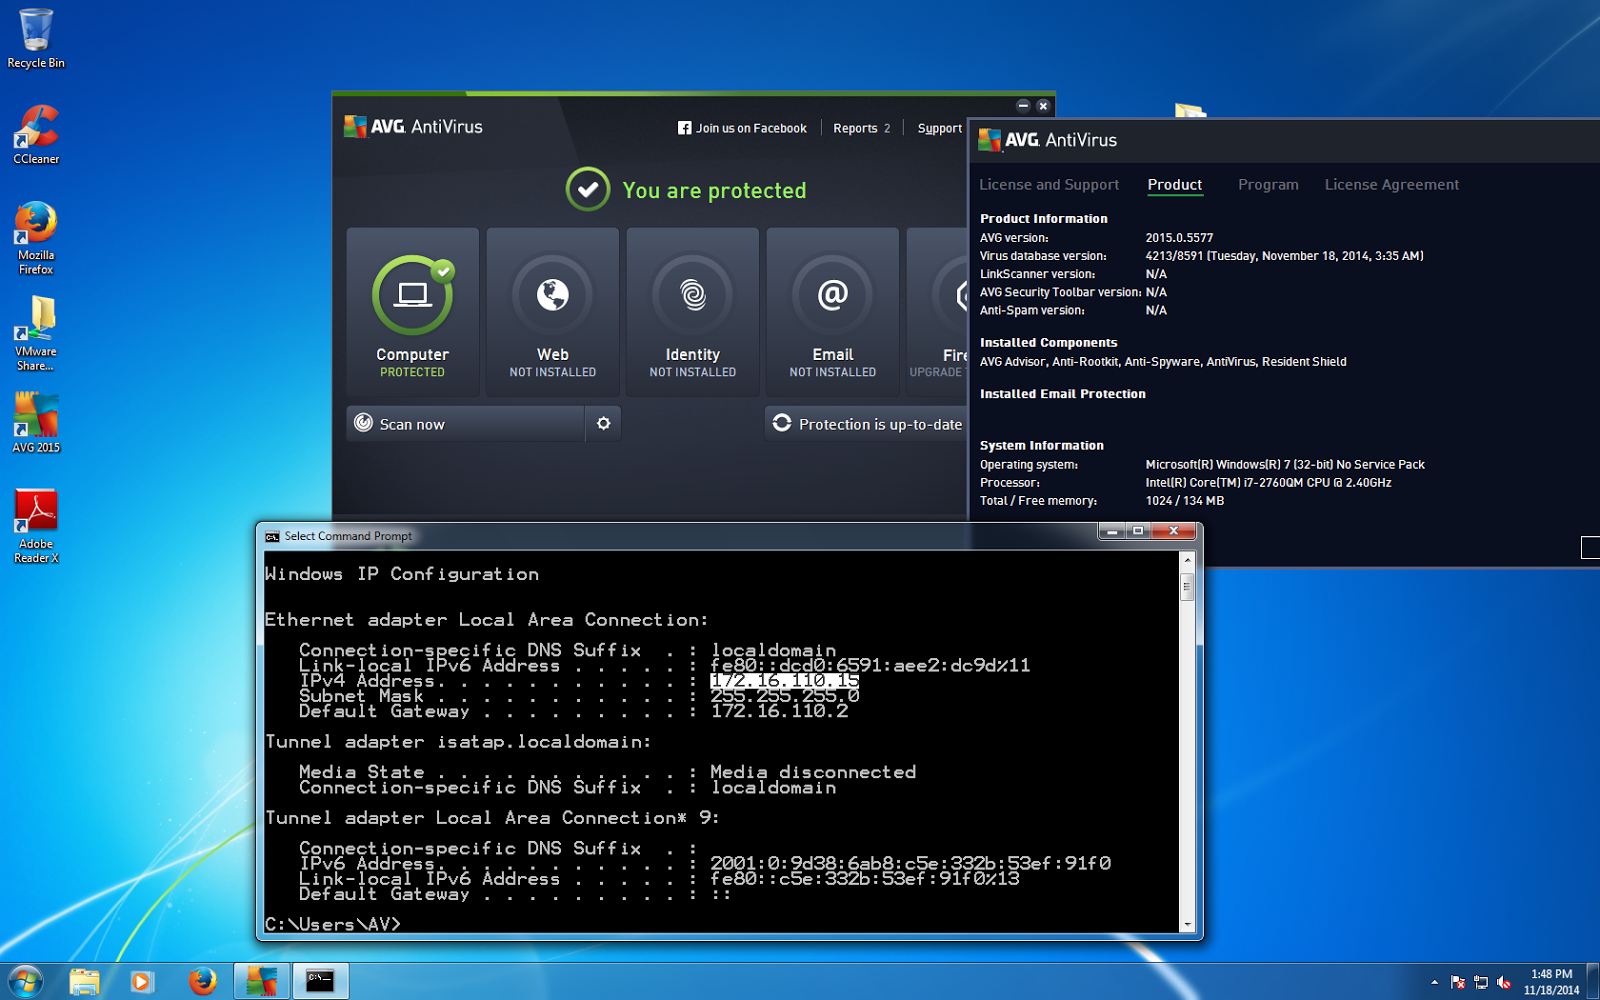The width and height of the screenshot is (1600, 1000).
Task: Click the highlighted IPv4 address 172.16.110.15
Action: (785, 681)
